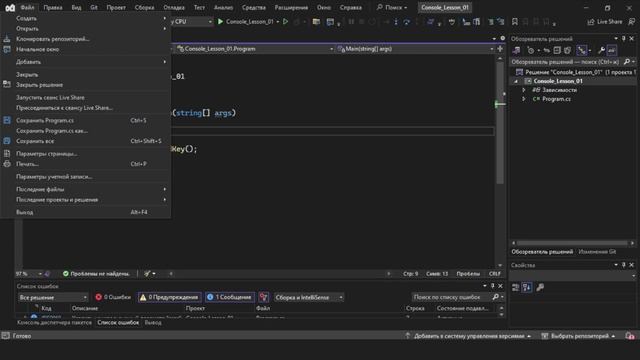
Task: Open Последние файлы submenu
Action: [x=85, y=189]
